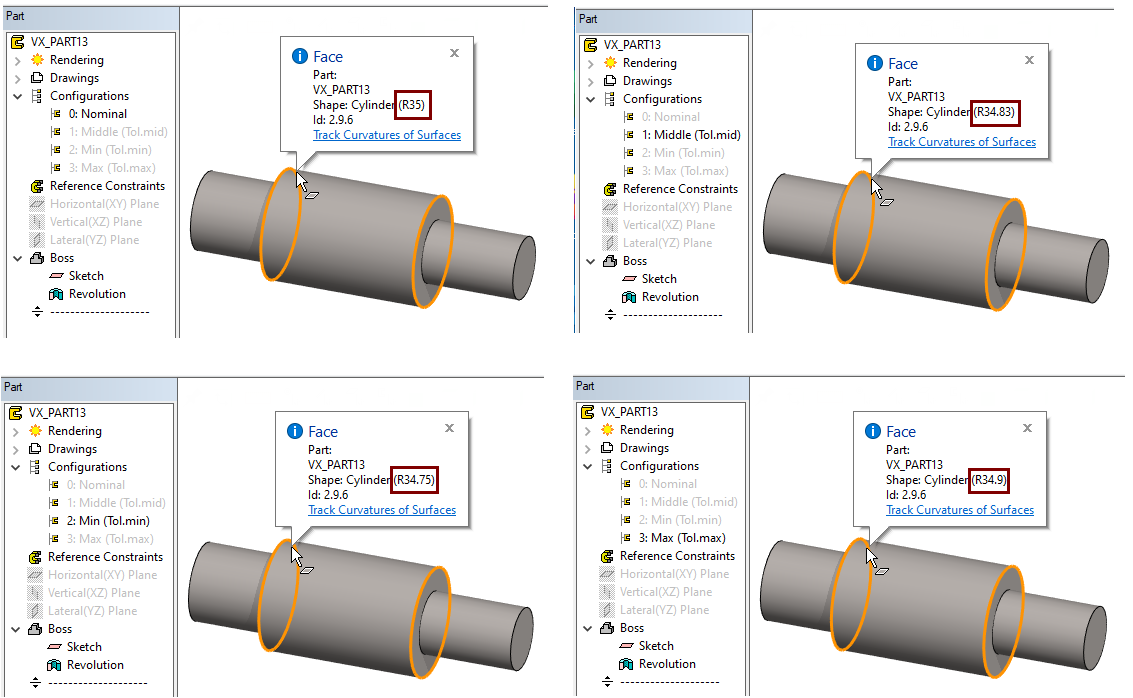This screenshot has height=698, width=1133.
Task: Click Reference Constraints icon in R35 view
Action: point(37,186)
